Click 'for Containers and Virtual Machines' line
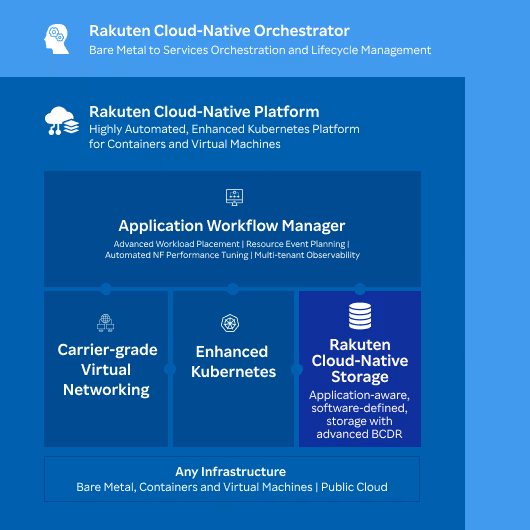Viewport: 530px width, 530px height. tap(185, 144)
